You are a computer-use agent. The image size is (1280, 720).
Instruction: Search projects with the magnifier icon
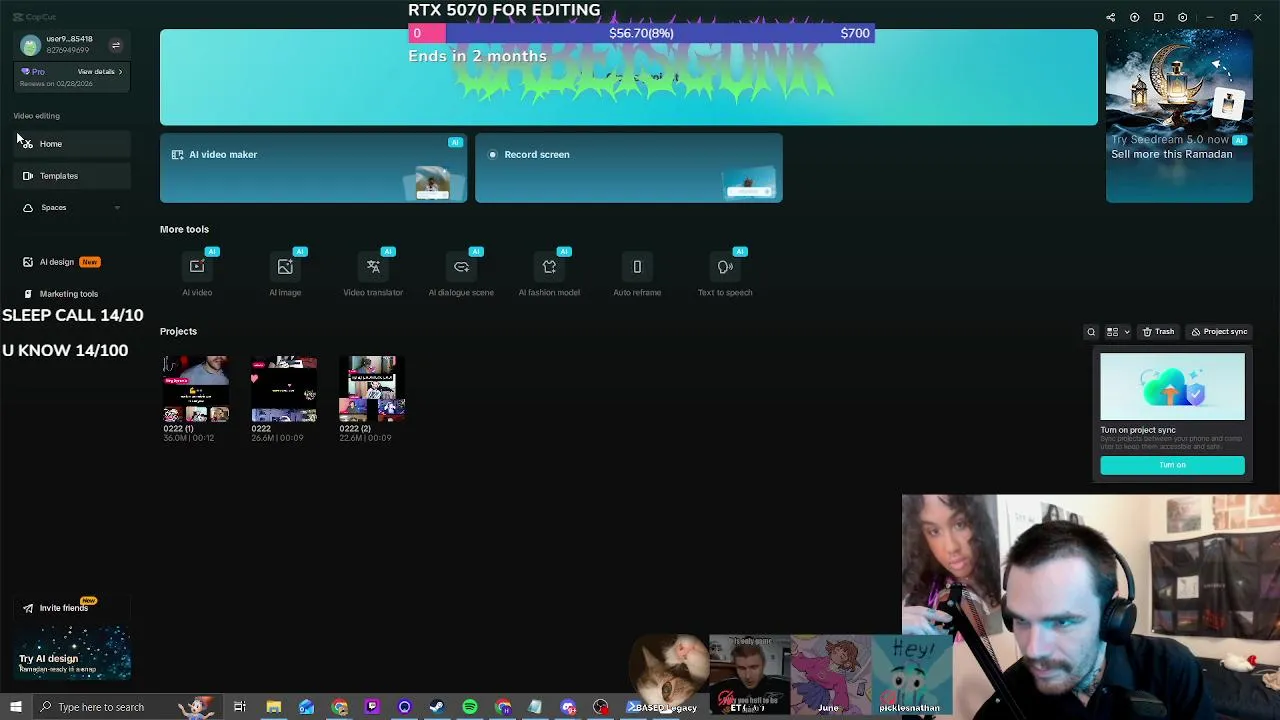click(x=1091, y=332)
